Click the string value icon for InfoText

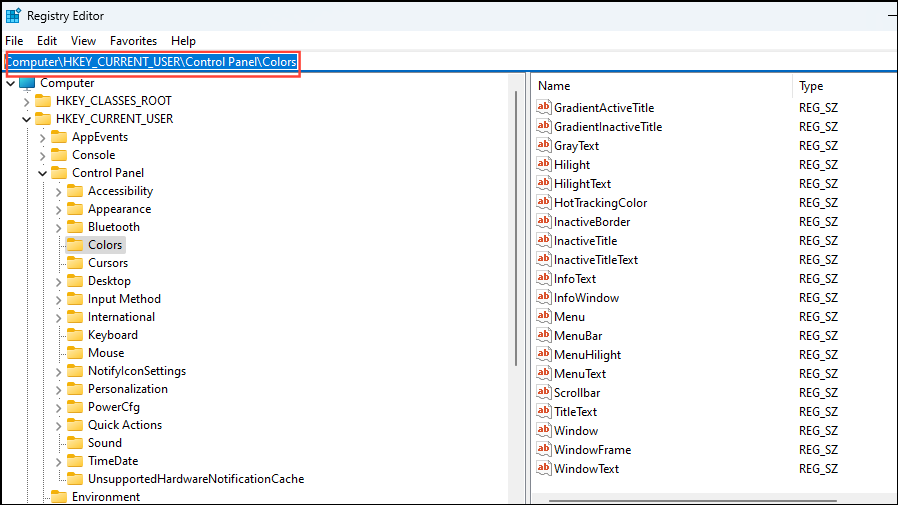543,278
